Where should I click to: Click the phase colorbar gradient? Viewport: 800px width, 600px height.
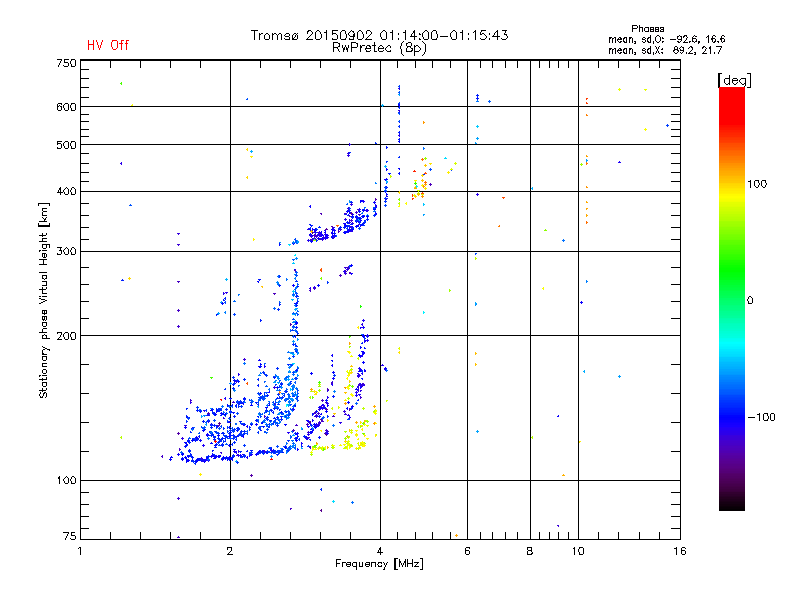[732, 298]
